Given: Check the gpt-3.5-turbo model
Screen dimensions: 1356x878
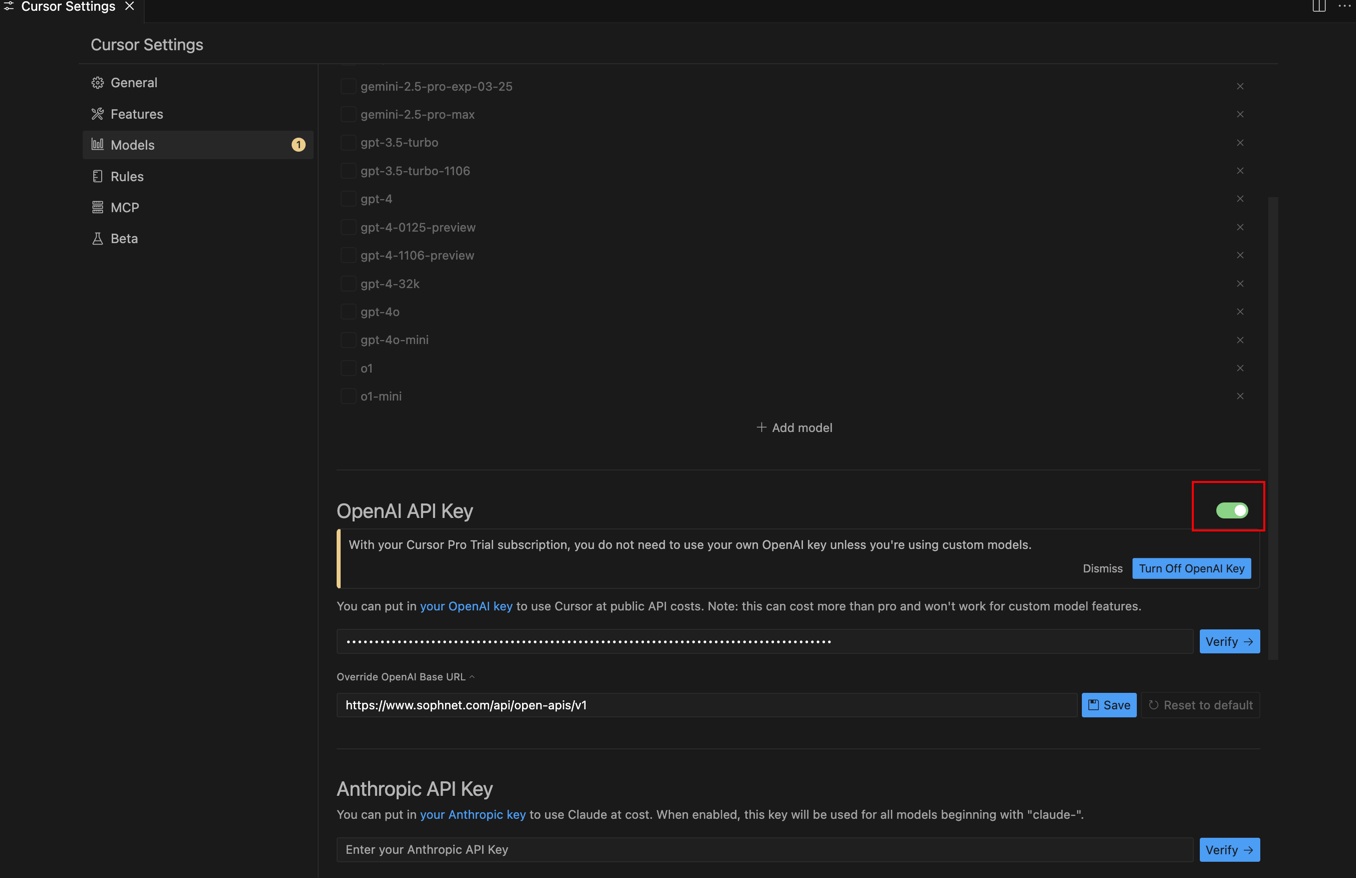Looking at the screenshot, I should pyautogui.click(x=348, y=142).
